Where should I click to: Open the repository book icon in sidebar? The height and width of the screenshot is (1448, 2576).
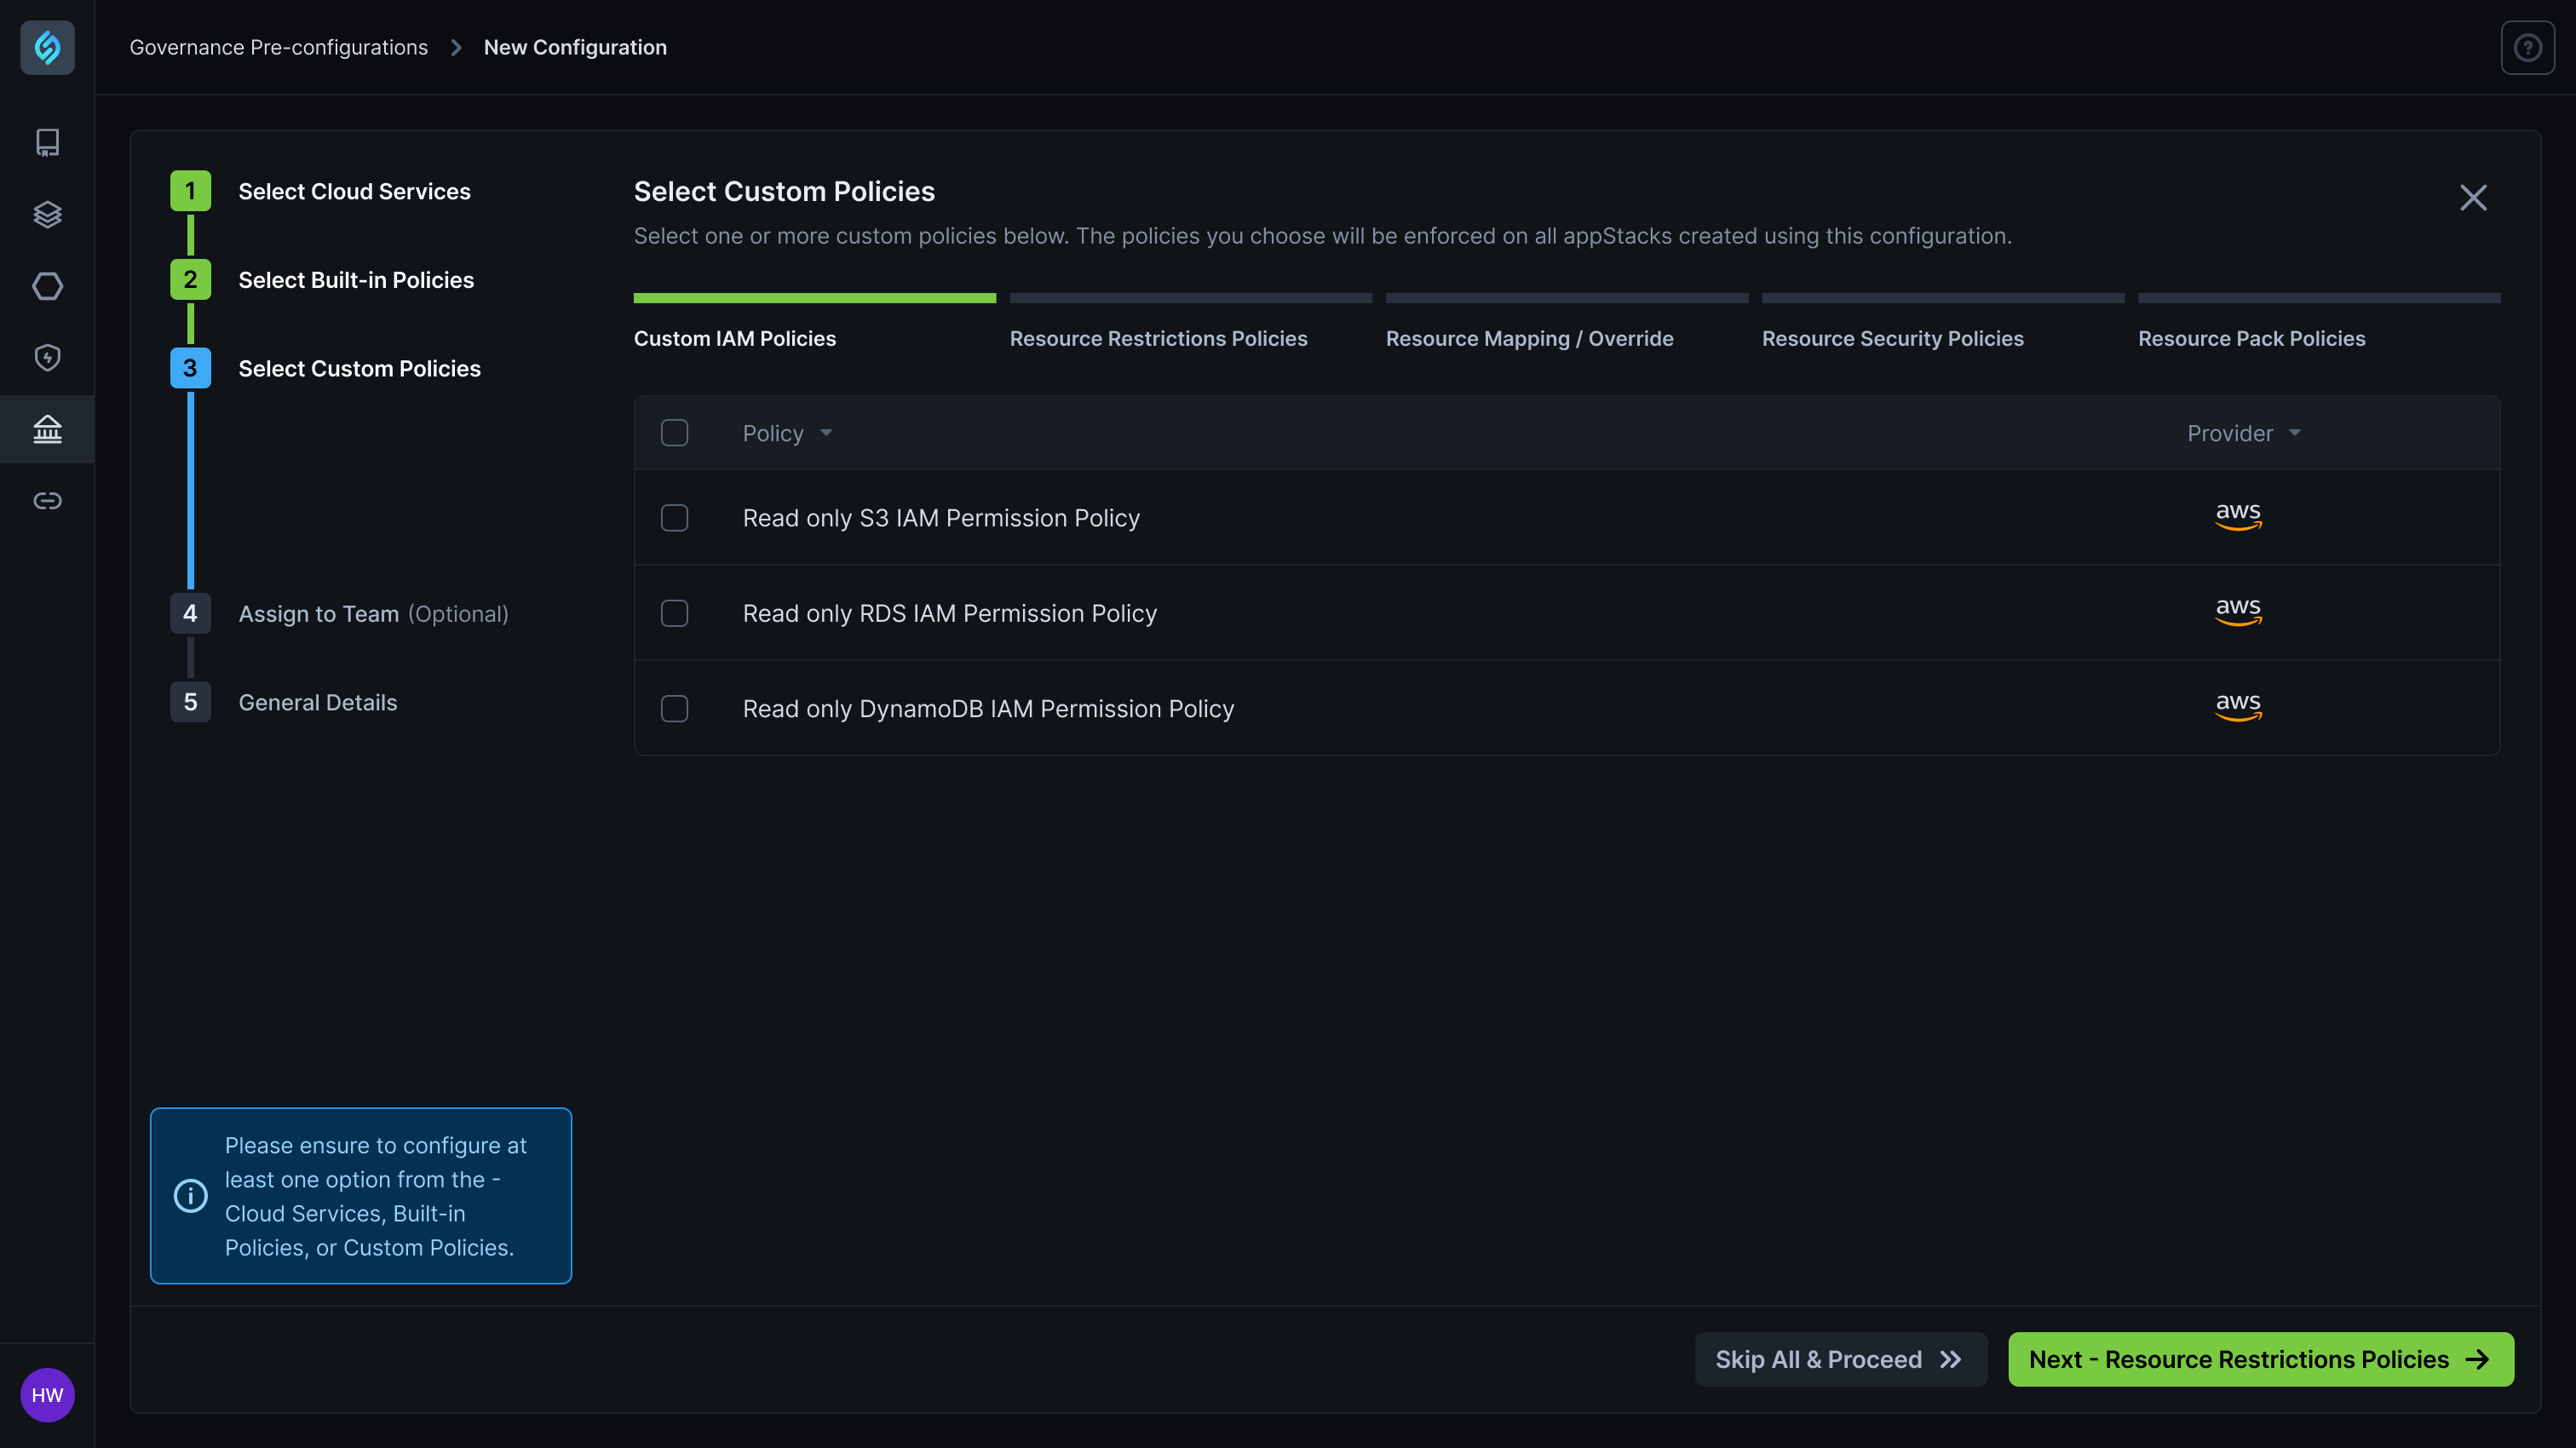click(47, 142)
